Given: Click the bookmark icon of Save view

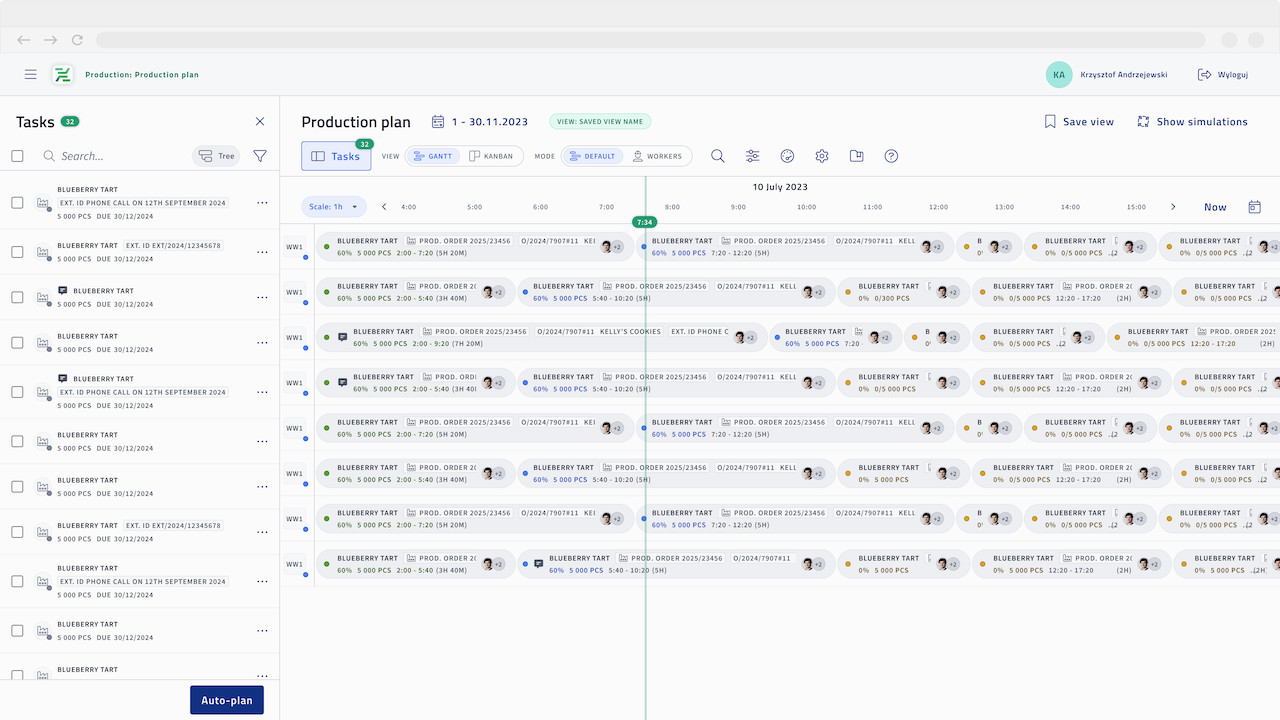Looking at the screenshot, I should 1050,122.
